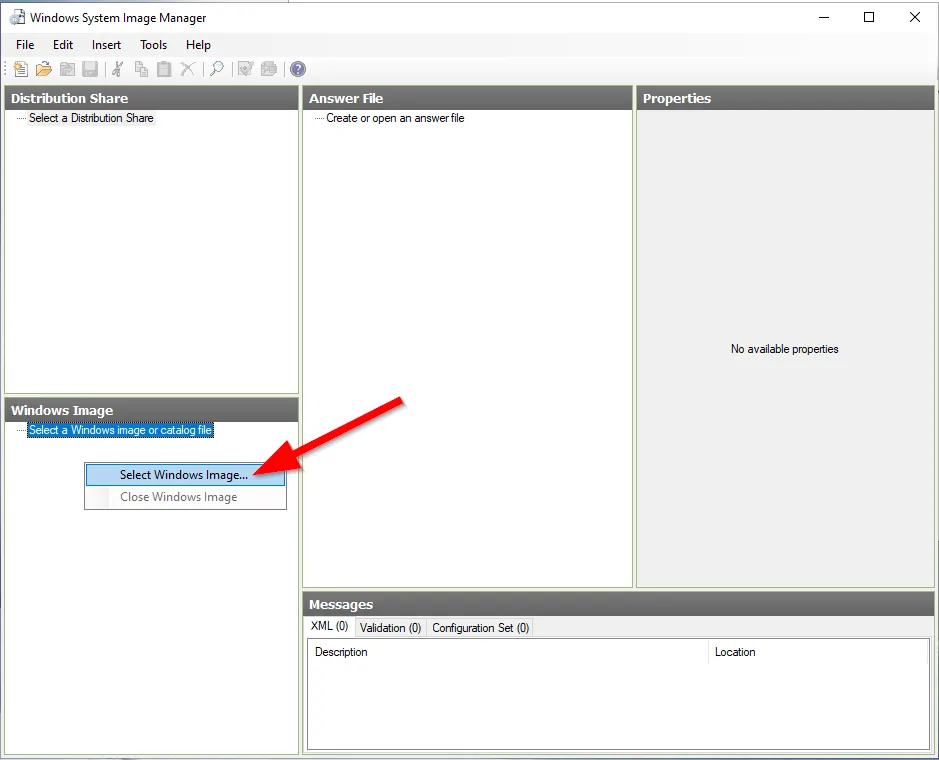This screenshot has height=760, width=939.
Task: Switch to the Validation (0) tab
Action: point(390,628)
